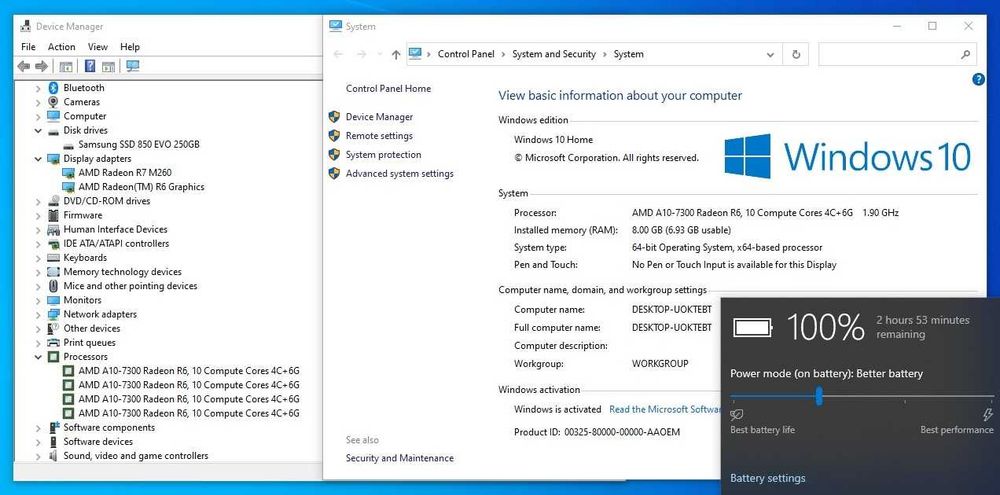Click the battery icon in the flyout
This screenshot has height=495, width=1000.
pyautogui.click(x=753, y=328)
